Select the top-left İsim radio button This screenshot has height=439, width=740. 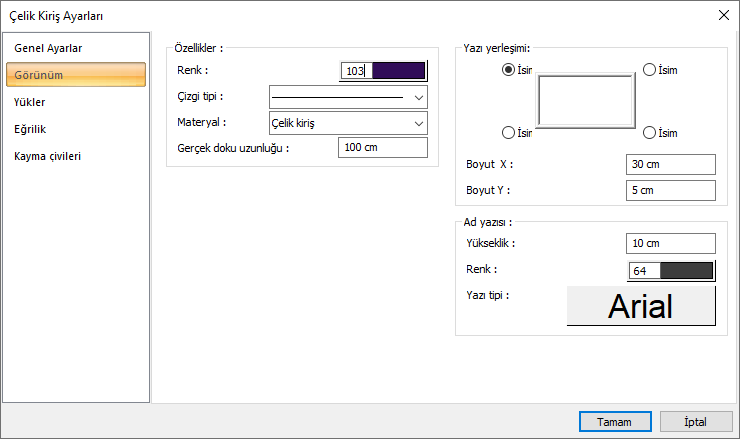point(509,70)
